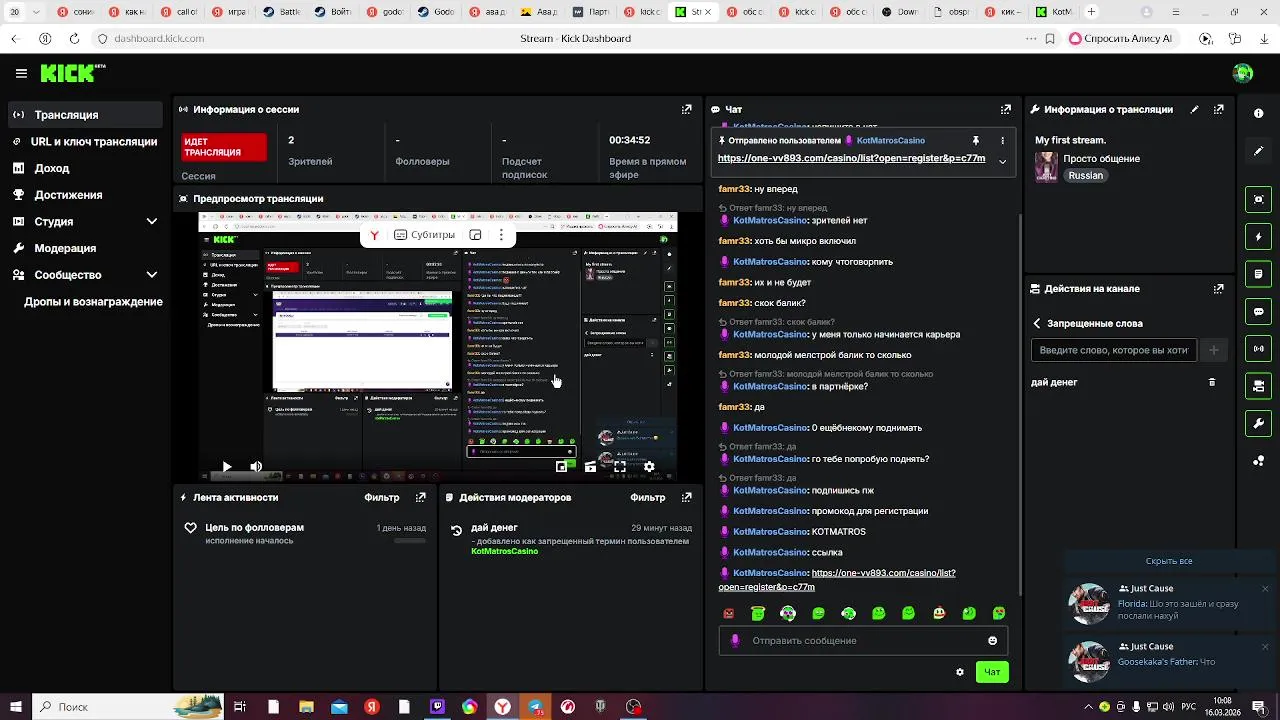
Task: Click the three-dots icon in rail bottom
Action: [1259, 461]
